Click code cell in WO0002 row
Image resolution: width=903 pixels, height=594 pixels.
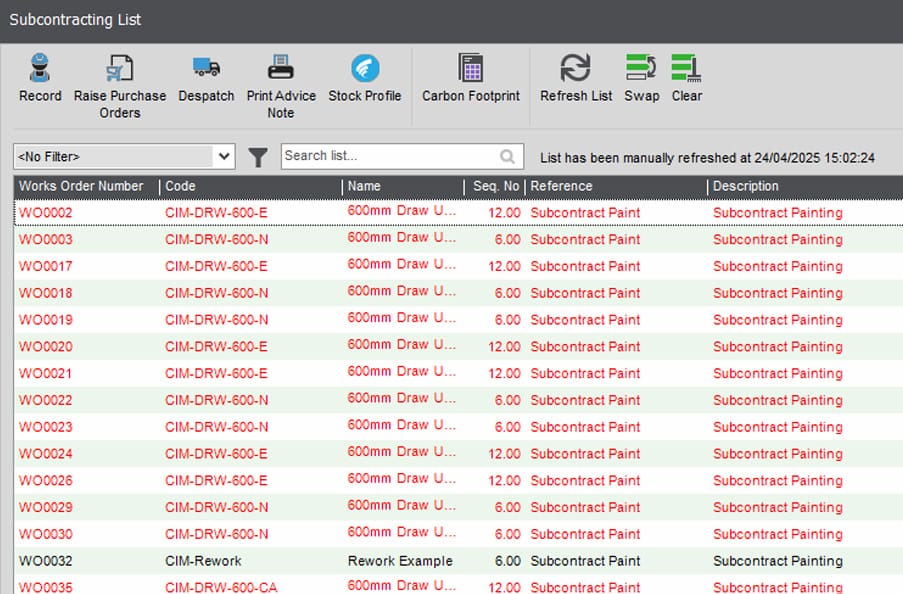coord(217,213)
